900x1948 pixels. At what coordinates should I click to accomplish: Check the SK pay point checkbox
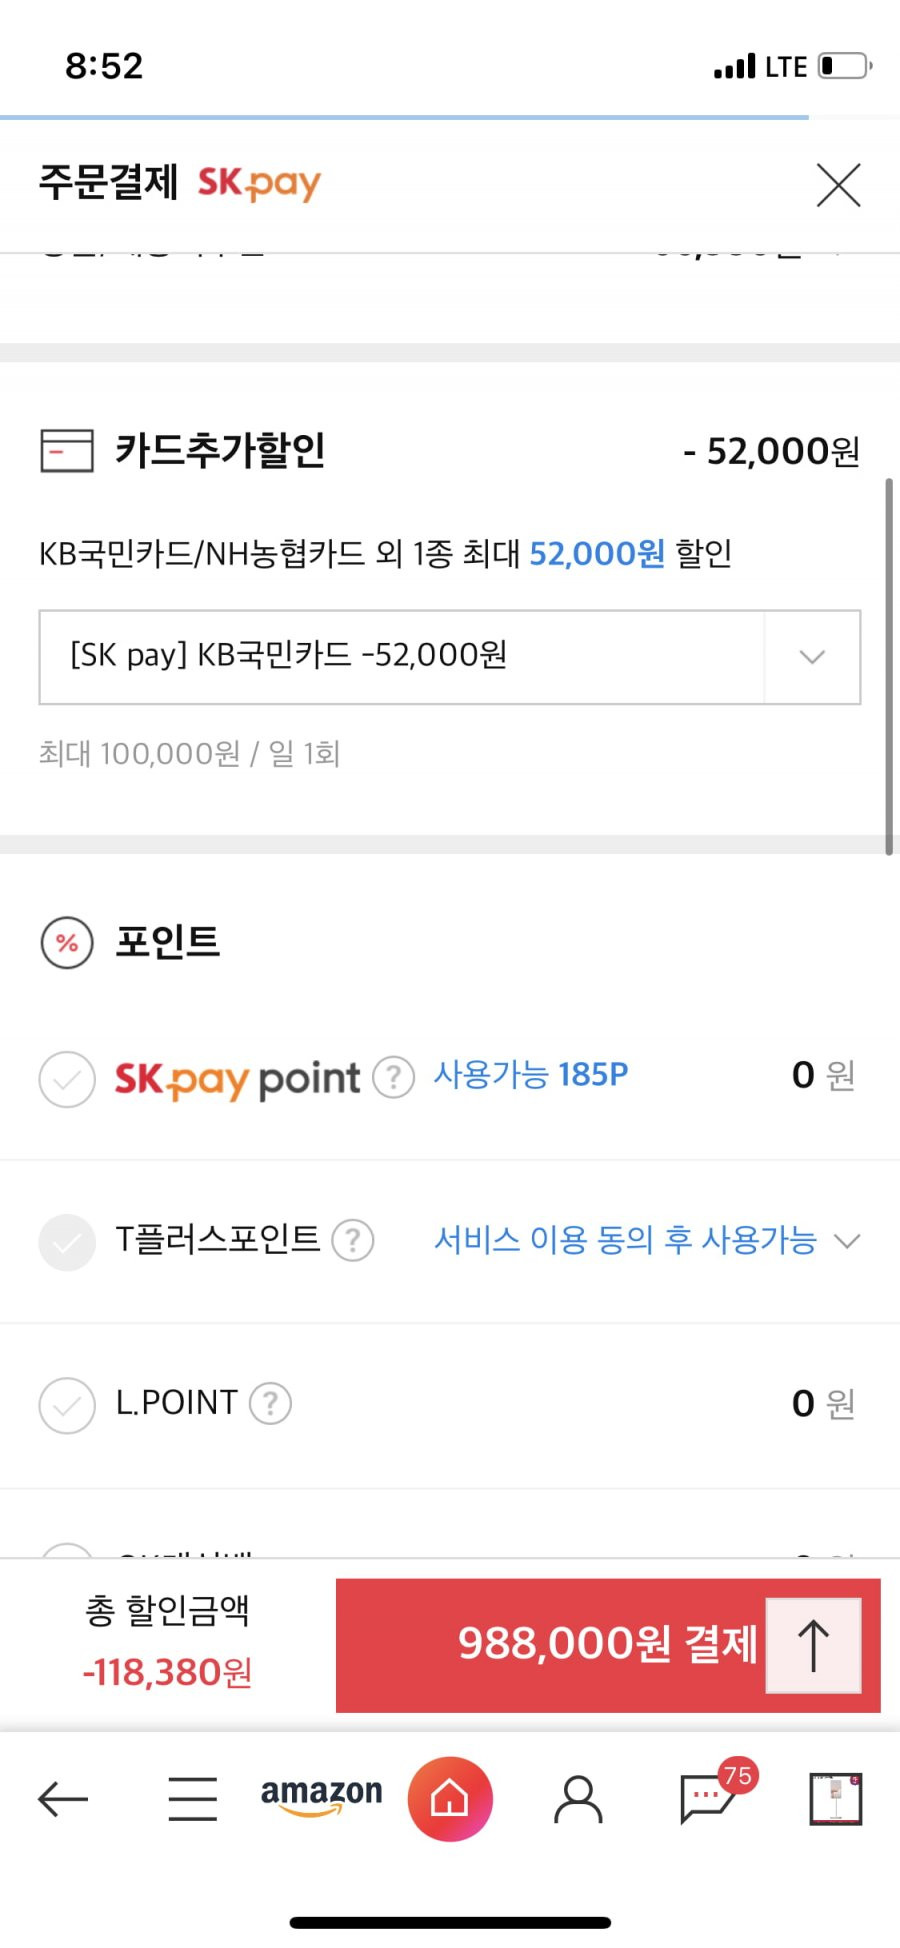(x=67, y=1079)
